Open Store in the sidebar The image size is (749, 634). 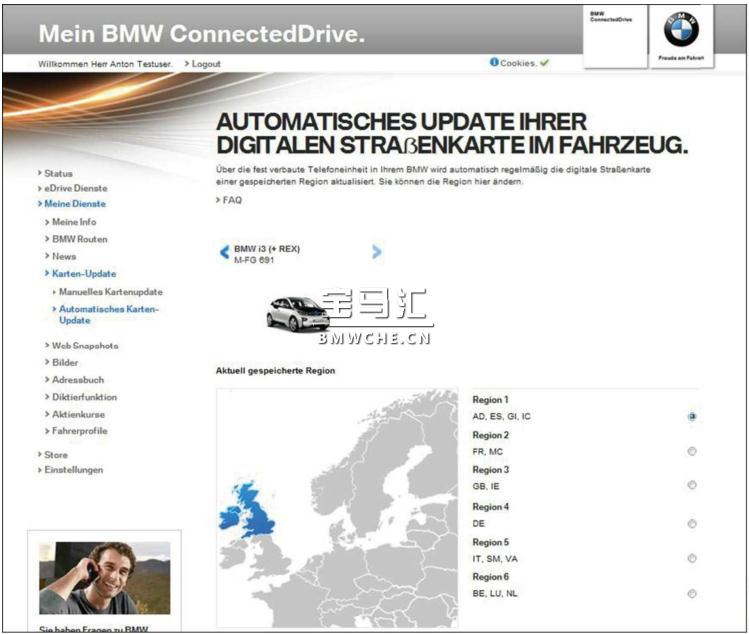56,455
